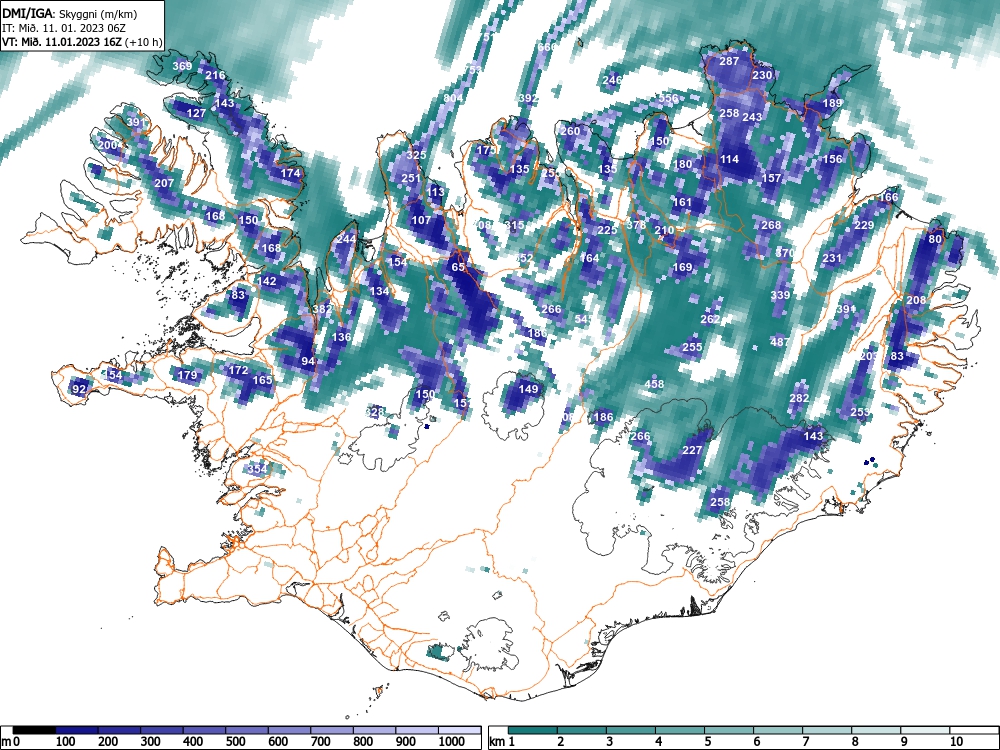Select the blue swatch between 400 and 500 m

[204, 730]
